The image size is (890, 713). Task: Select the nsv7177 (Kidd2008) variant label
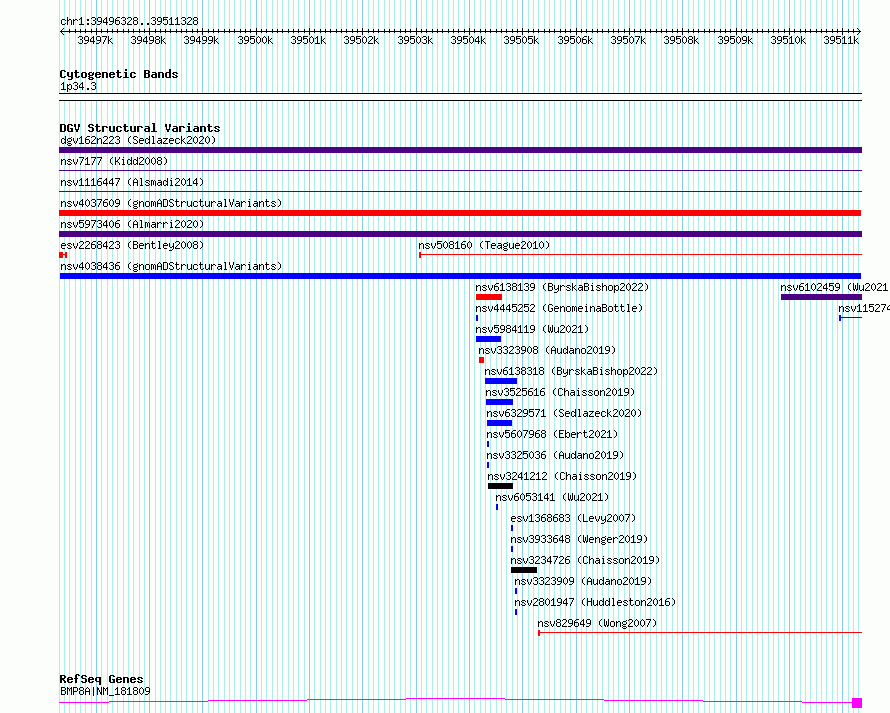[x=114, y=161]
